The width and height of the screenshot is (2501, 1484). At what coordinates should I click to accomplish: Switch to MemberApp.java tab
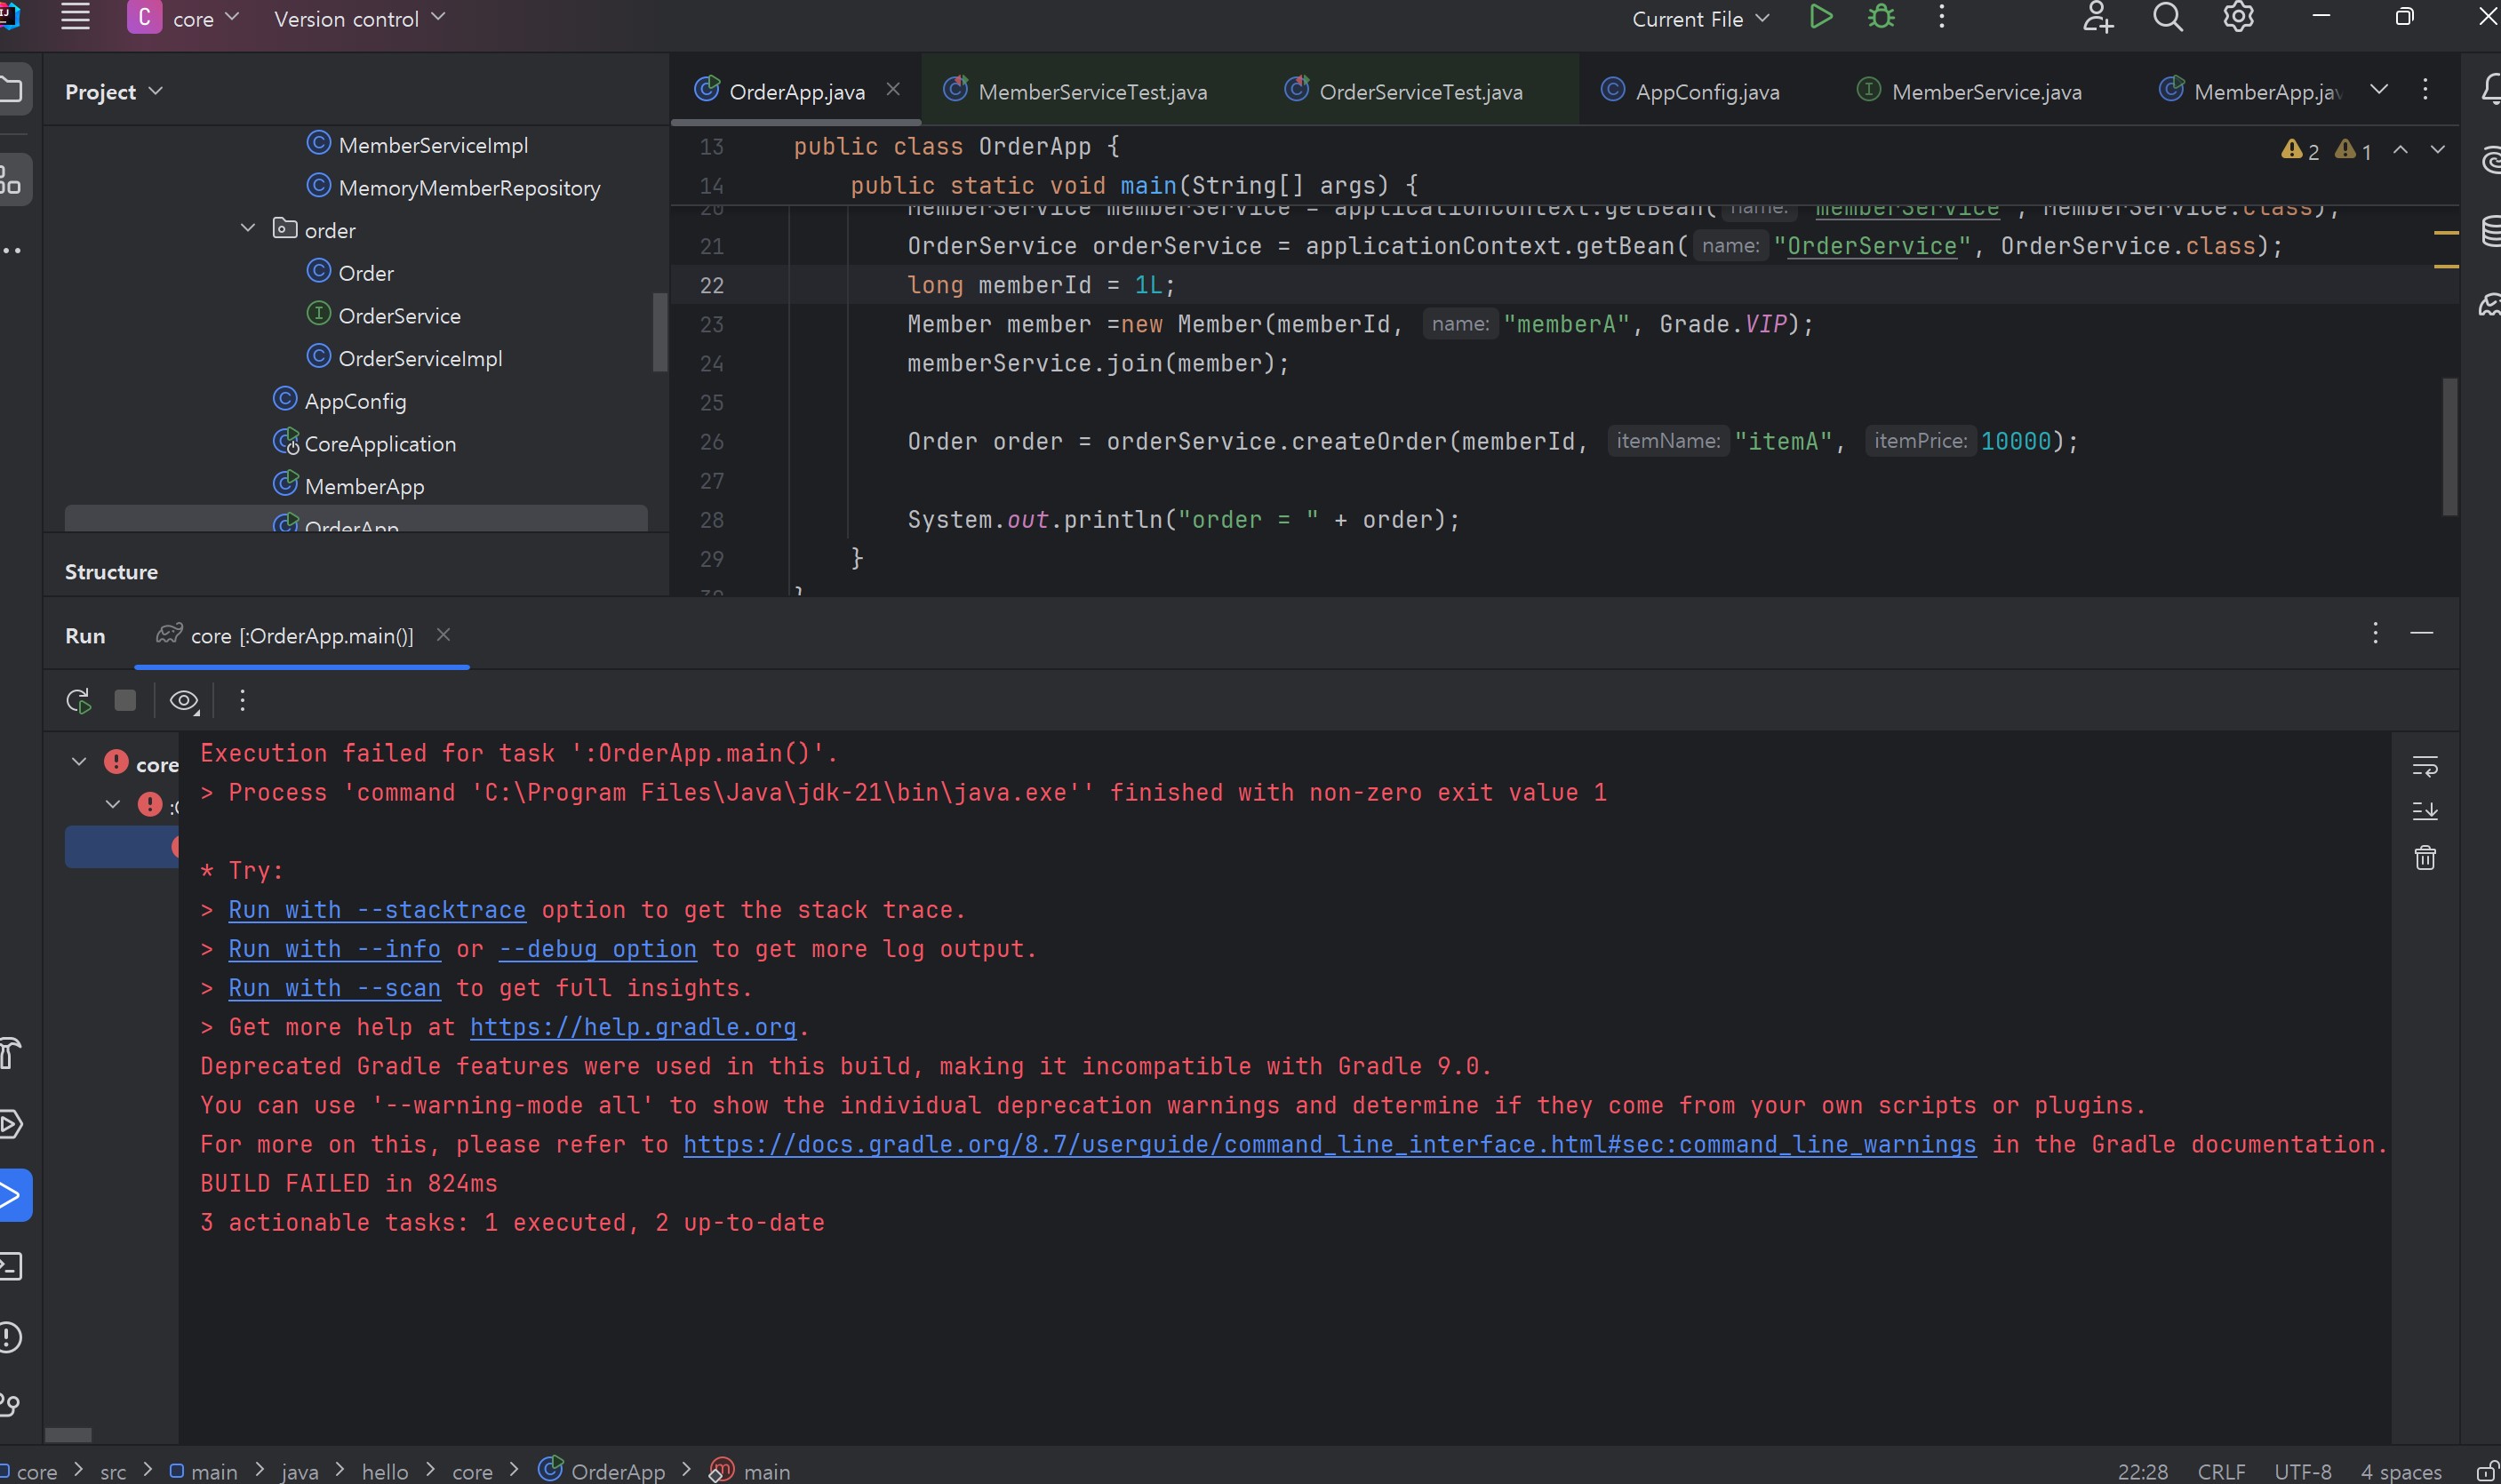pyautogui.click(x=2250, y=91)
